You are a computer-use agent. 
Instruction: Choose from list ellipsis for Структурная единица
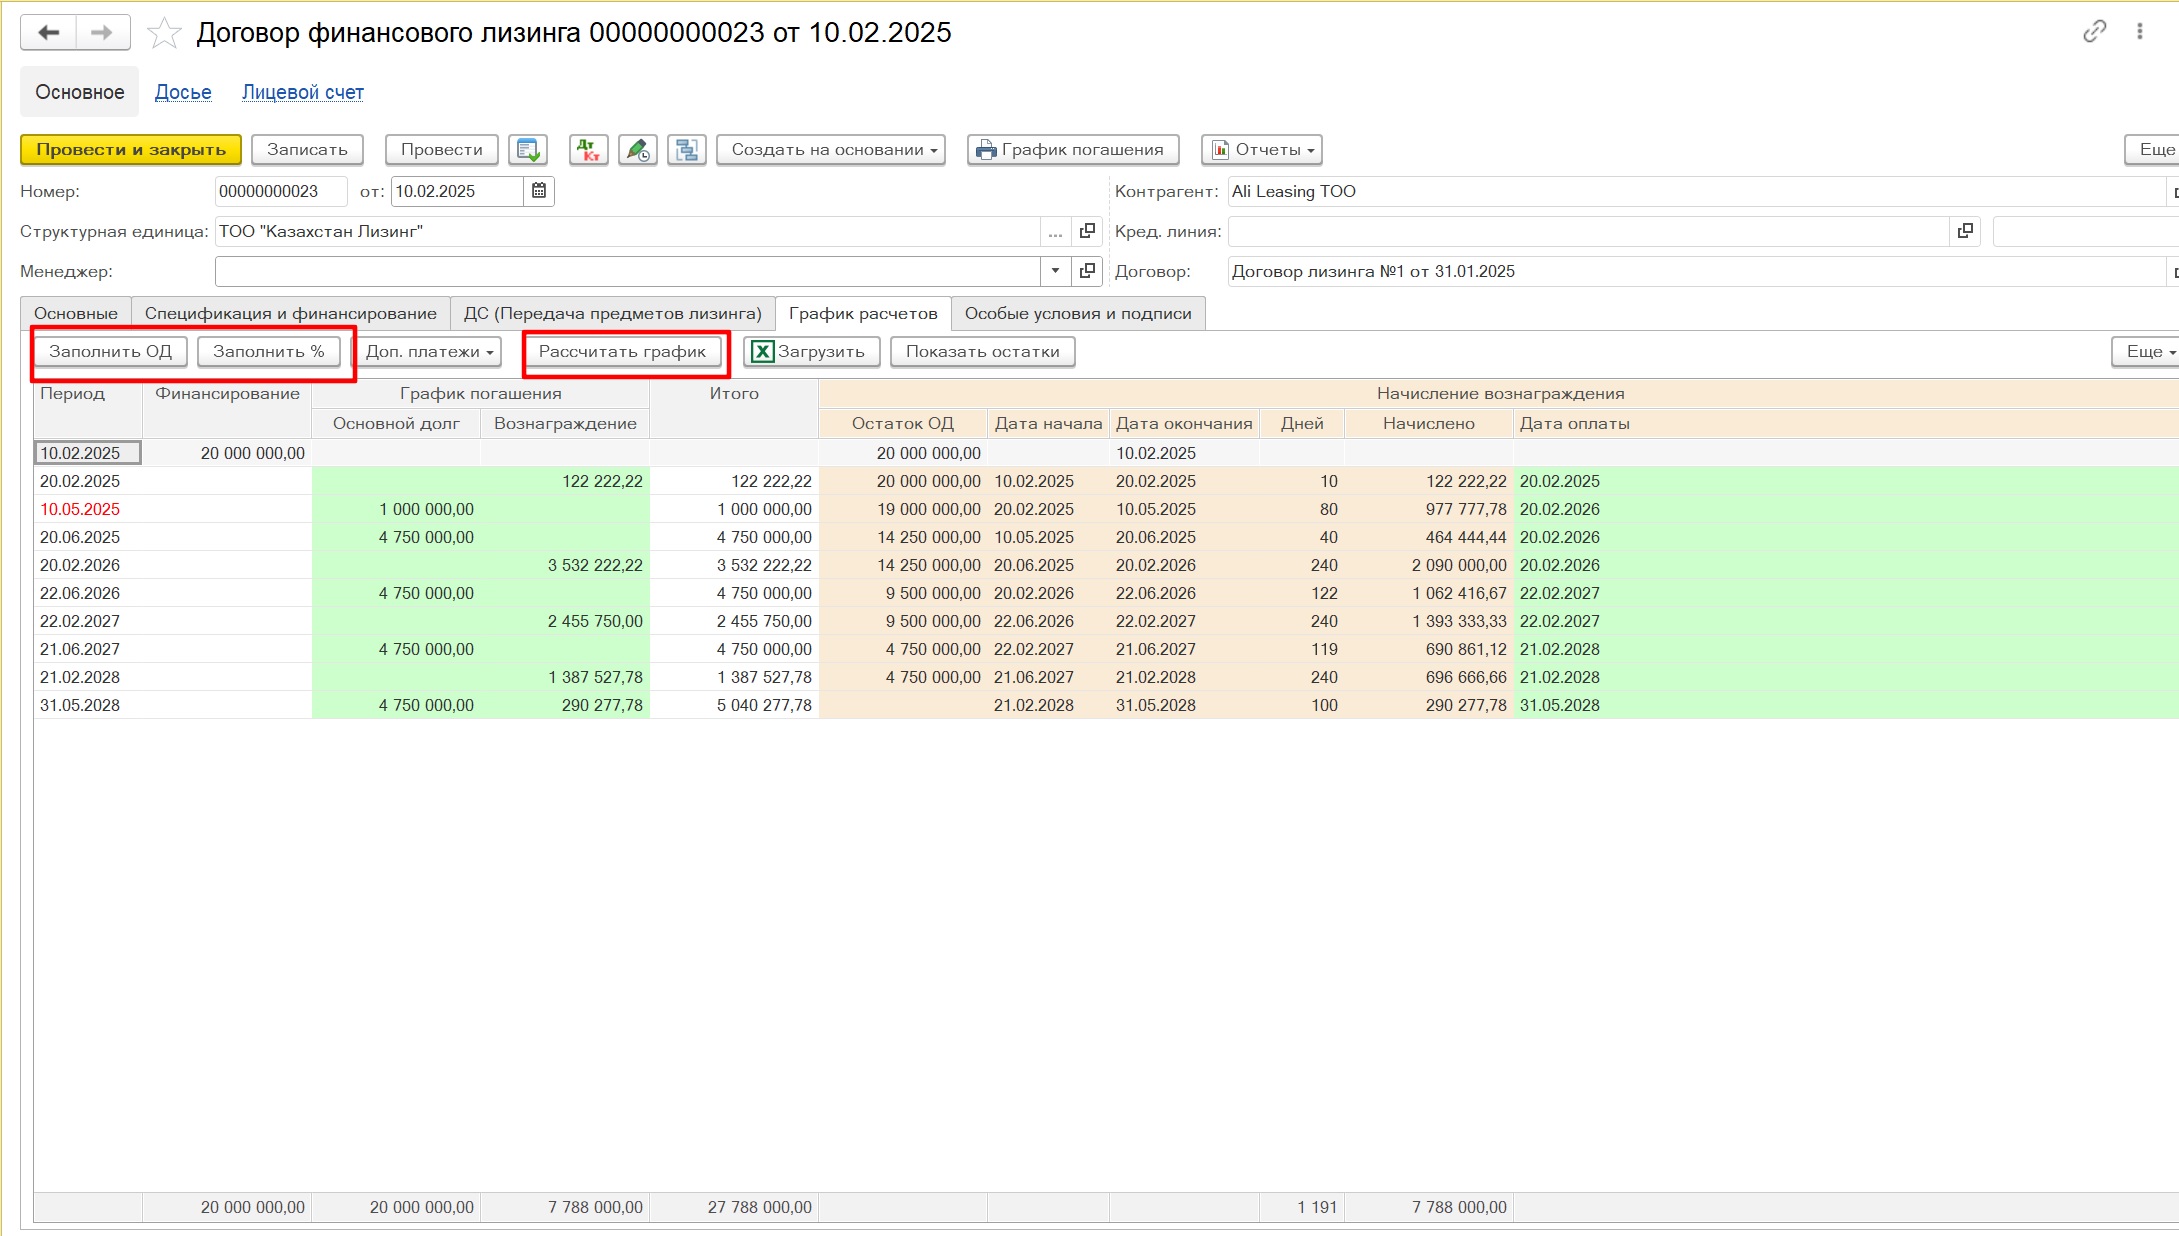tap(1055, 231)
